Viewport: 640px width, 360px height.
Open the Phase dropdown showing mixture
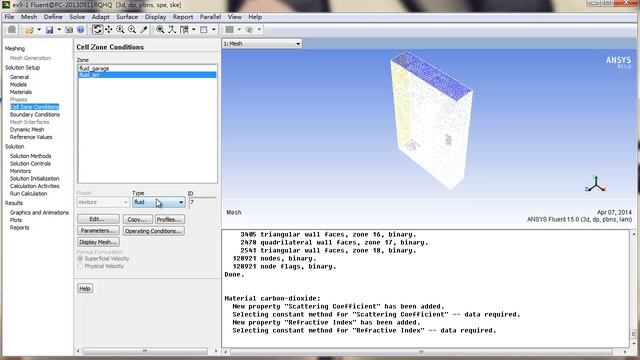tap(102, 202)
